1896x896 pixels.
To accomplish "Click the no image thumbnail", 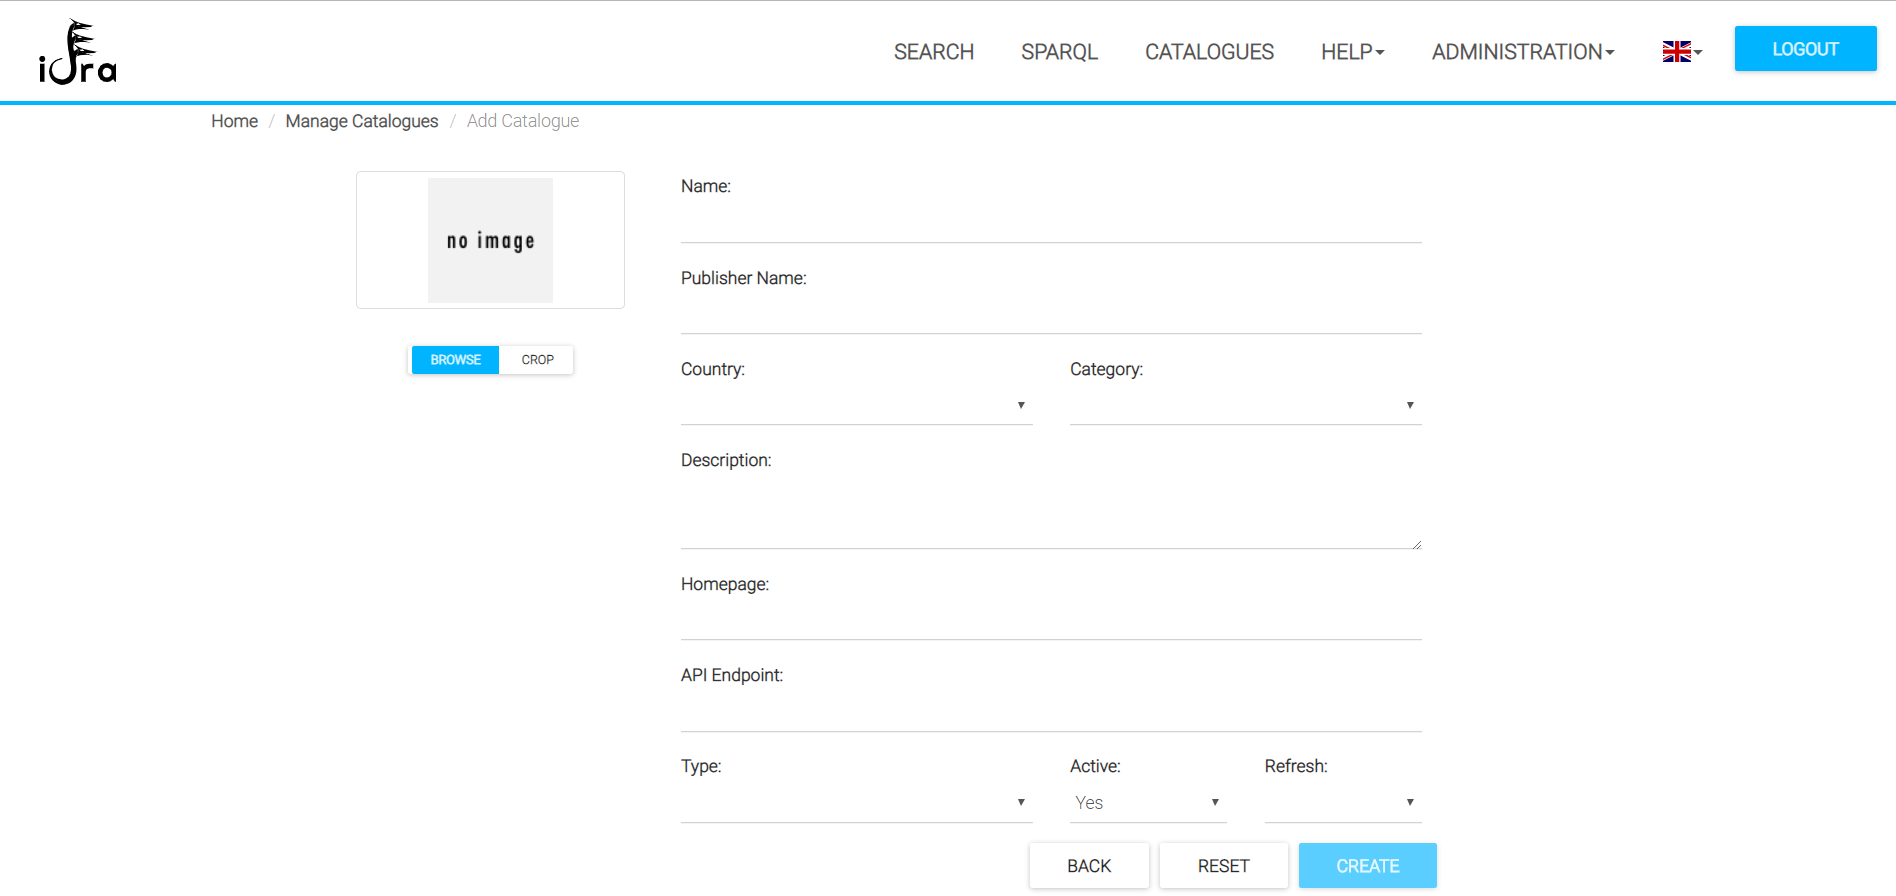I will tap(490, 240).
